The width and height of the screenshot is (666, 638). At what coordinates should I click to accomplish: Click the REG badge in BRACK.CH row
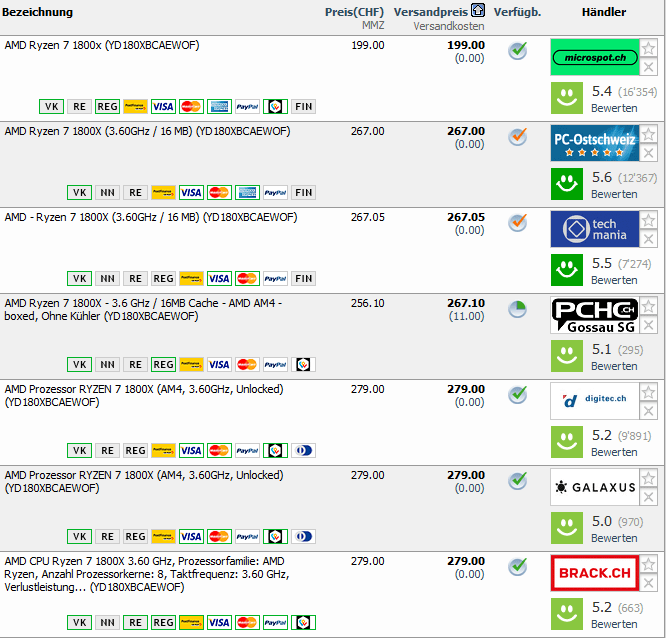pos(163,622)
